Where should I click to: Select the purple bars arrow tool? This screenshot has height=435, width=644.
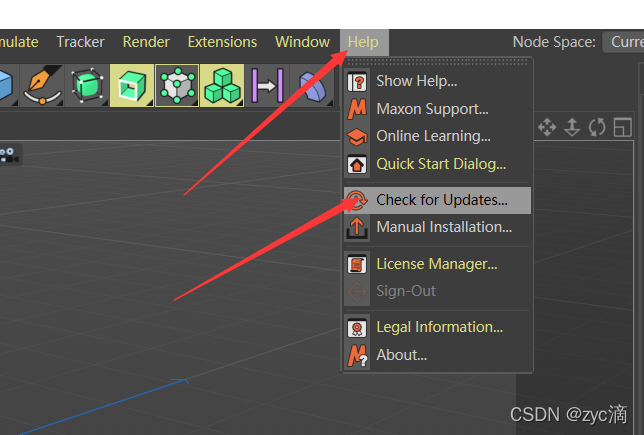[x=267, y=85]
